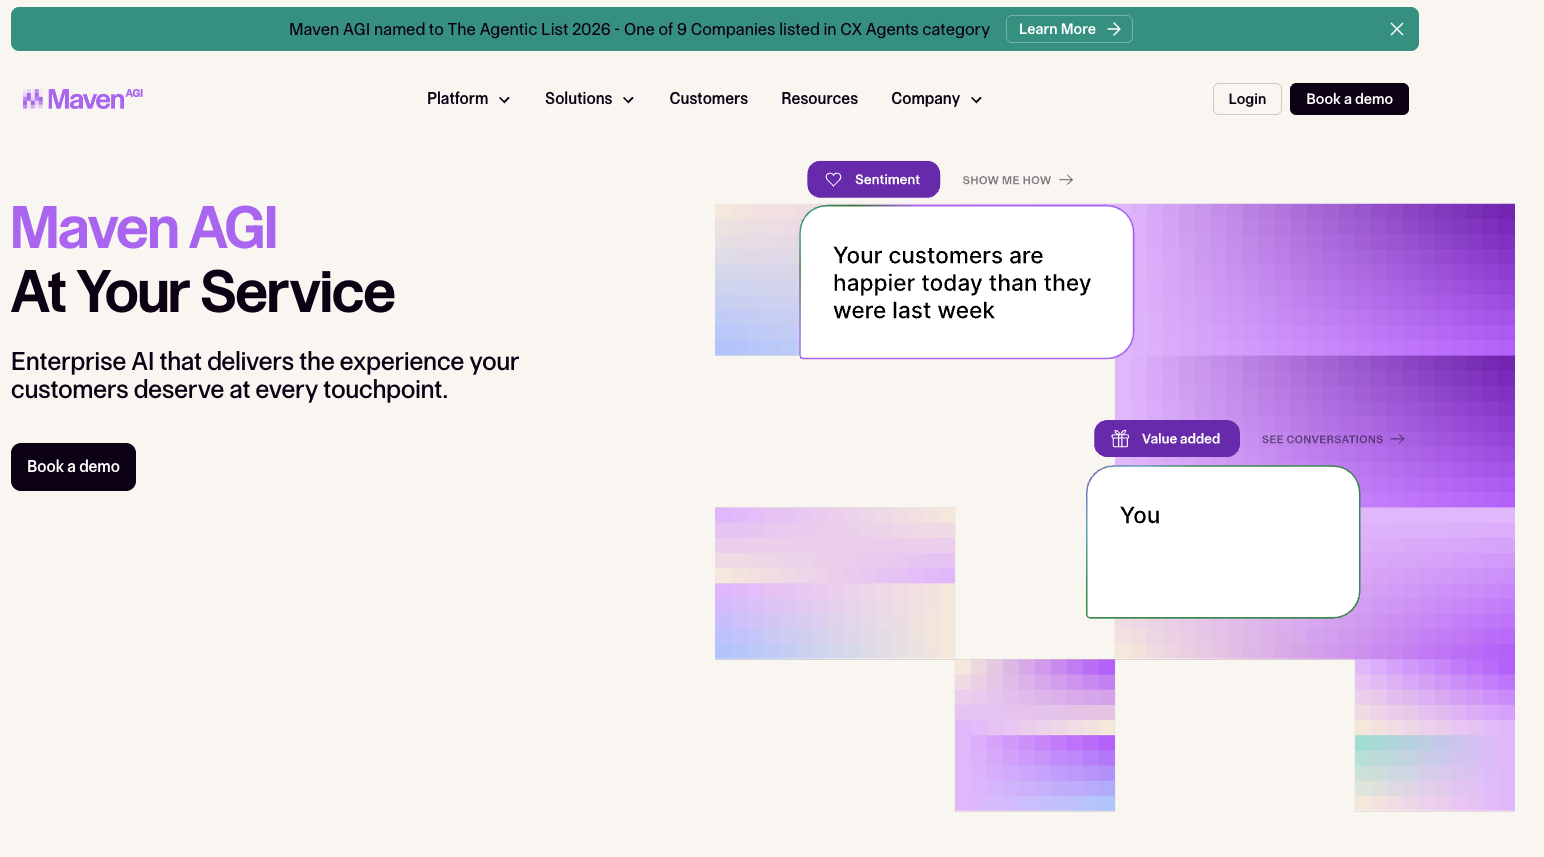The width and height of the screenshot is (1544, 857).
Task: Expand the Platform chevron
Action: pos(504,100)
